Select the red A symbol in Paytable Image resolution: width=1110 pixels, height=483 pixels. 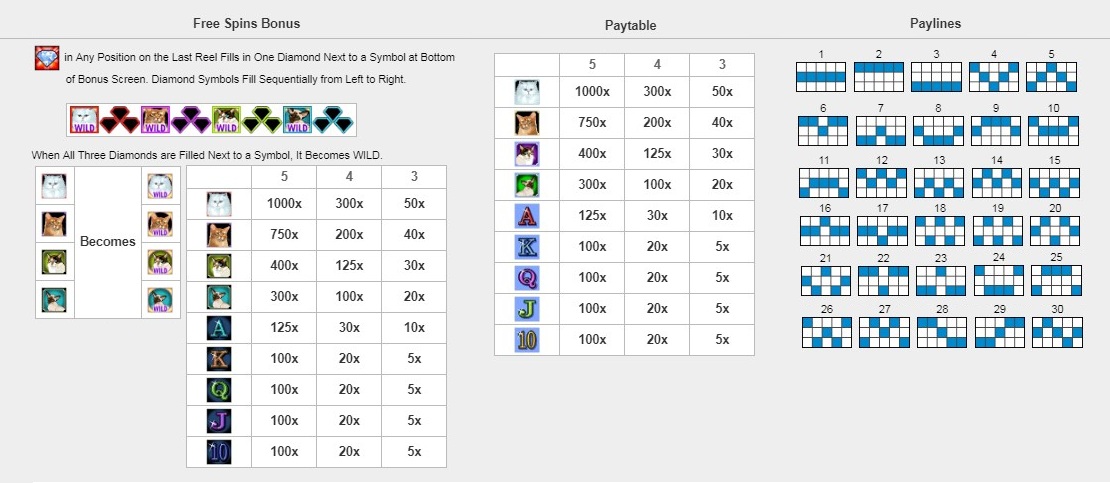[526, 216]
